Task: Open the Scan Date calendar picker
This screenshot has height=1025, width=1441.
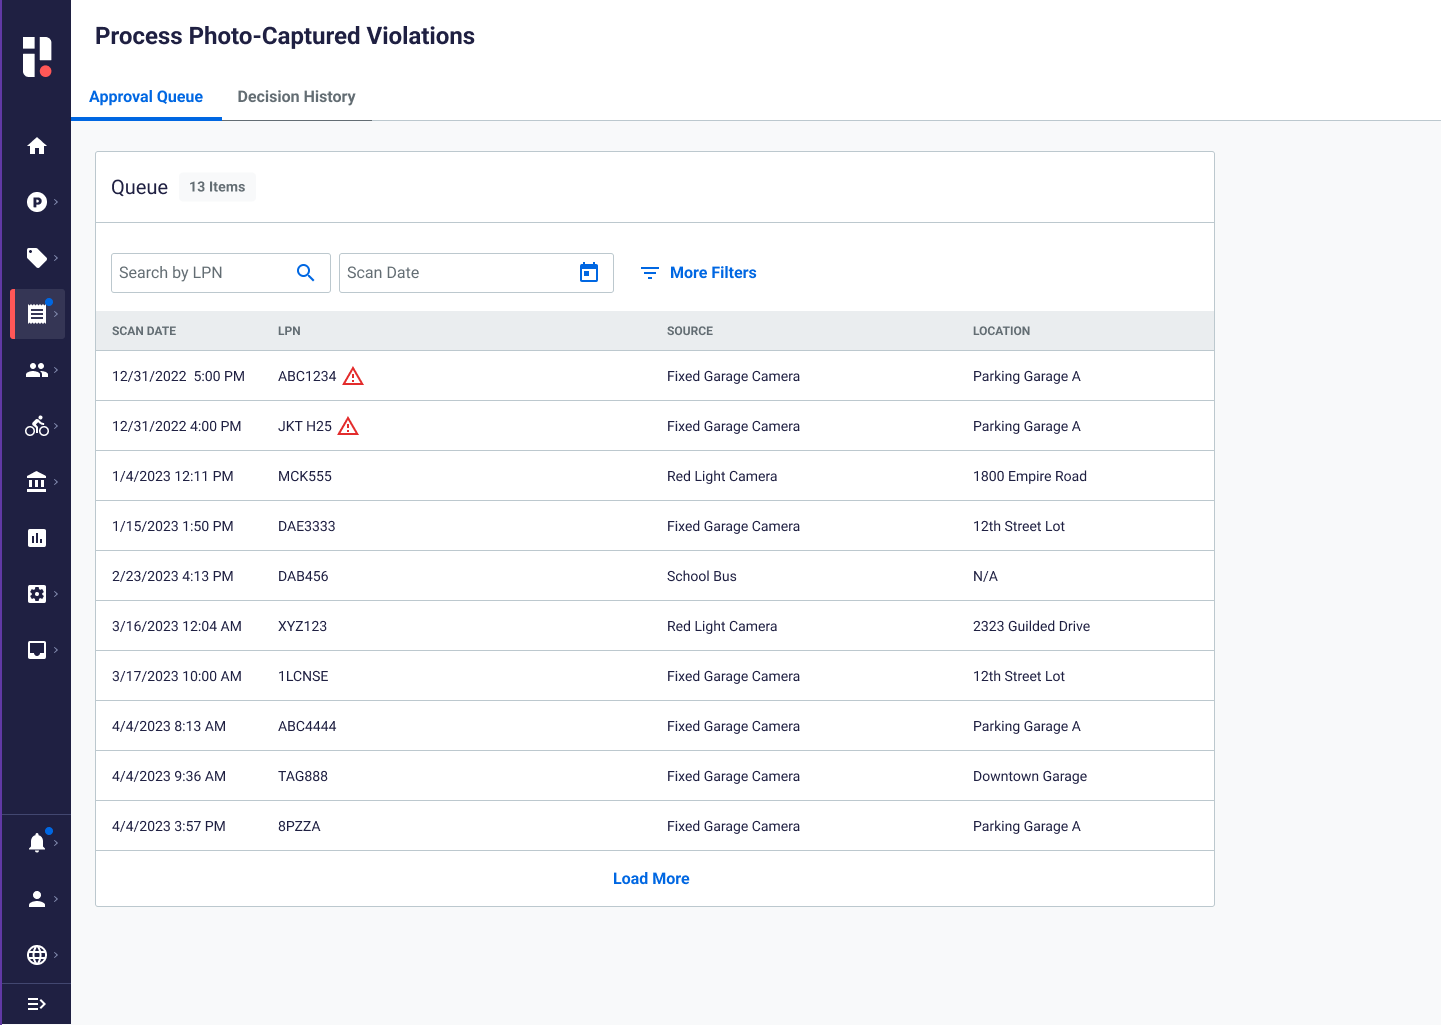Action: [x=589, y=273]
